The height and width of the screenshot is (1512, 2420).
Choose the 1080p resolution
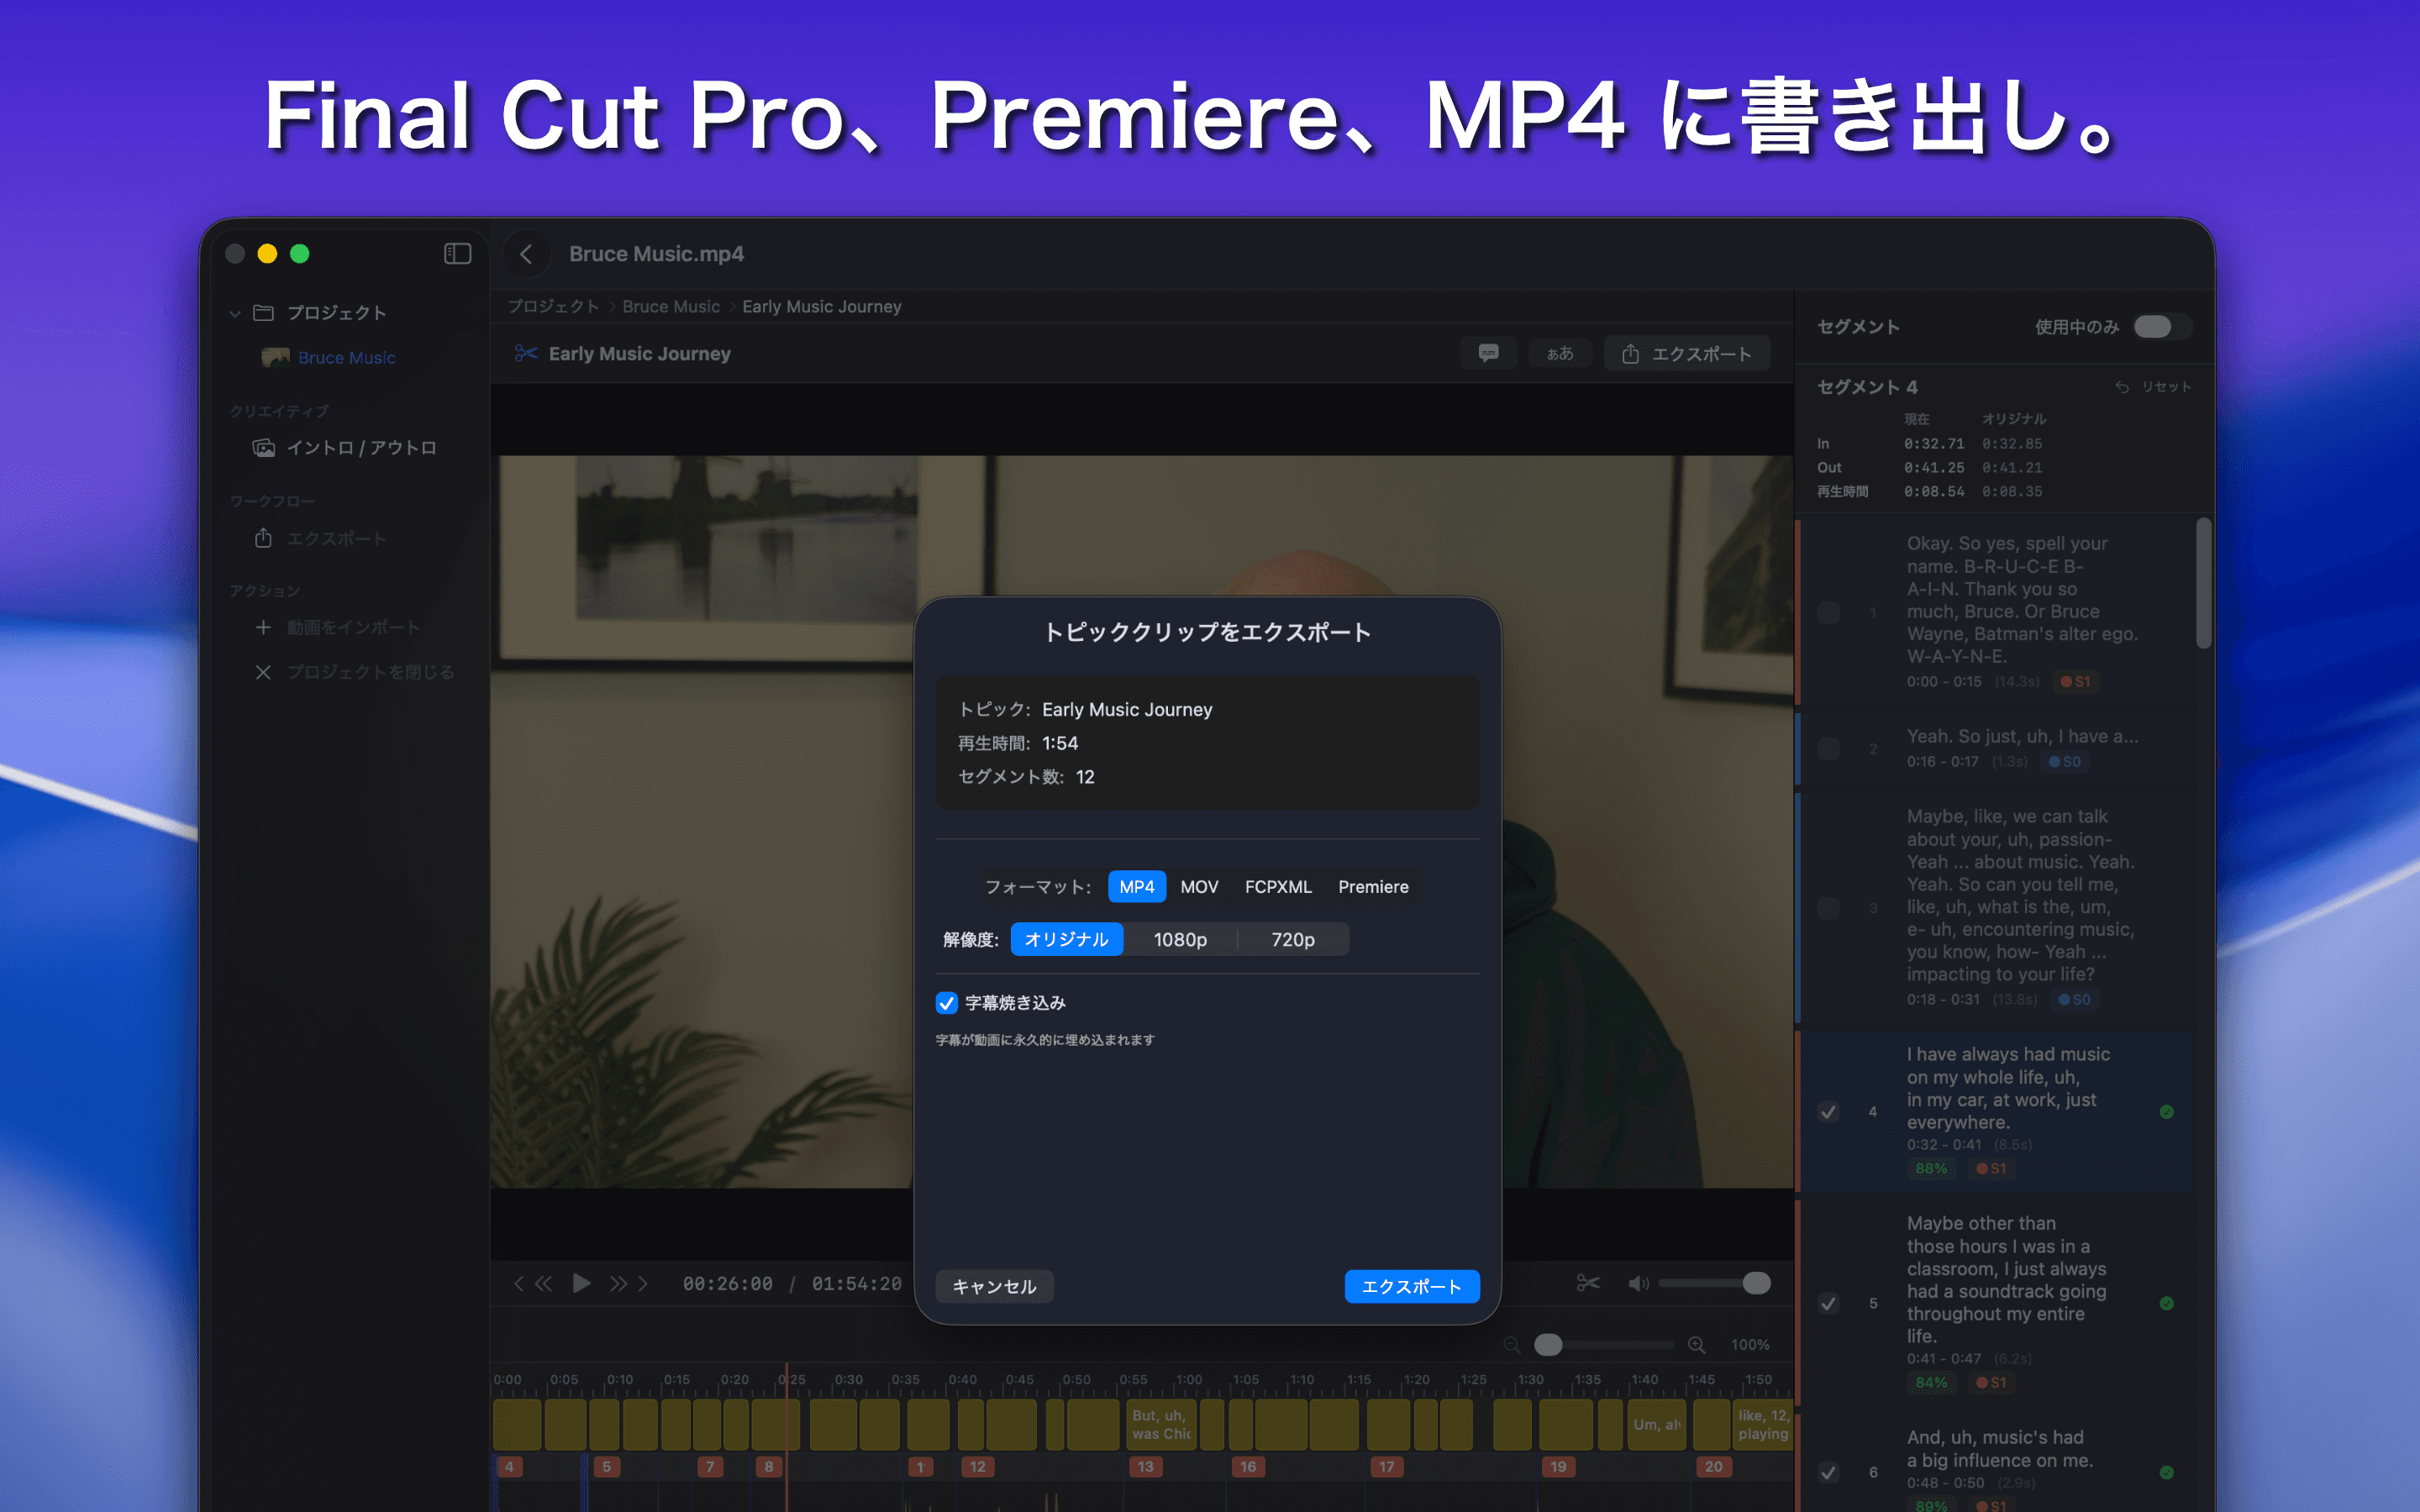coord(1180,939)
